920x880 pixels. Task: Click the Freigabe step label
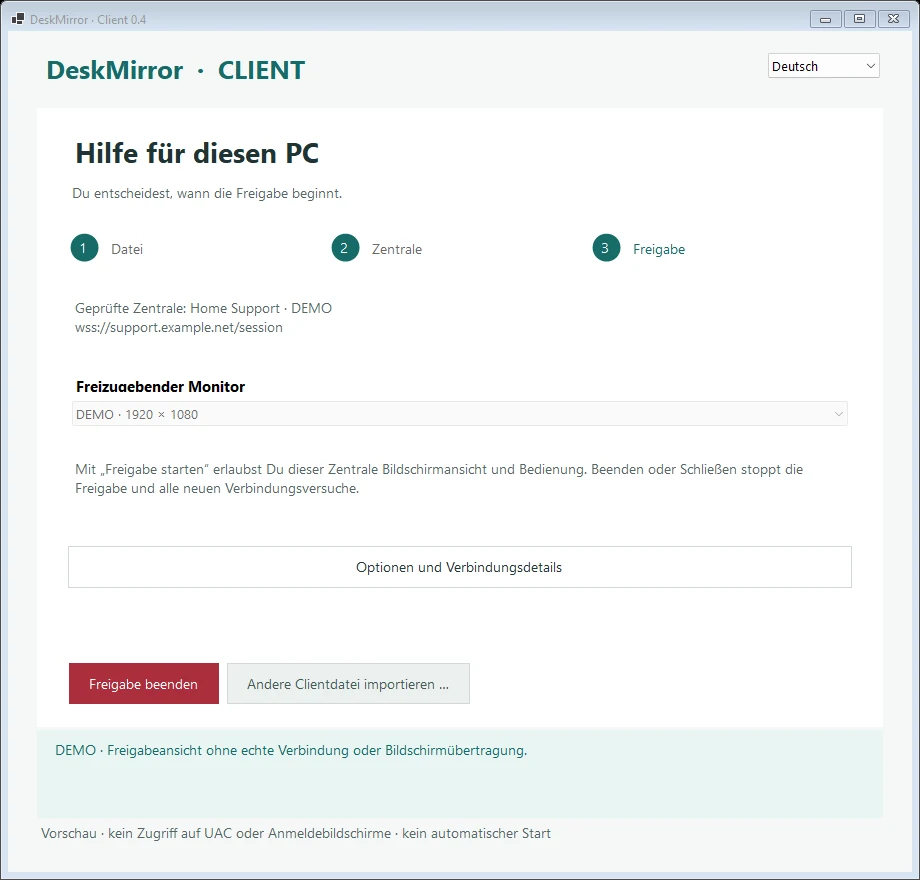click(659, 249)
